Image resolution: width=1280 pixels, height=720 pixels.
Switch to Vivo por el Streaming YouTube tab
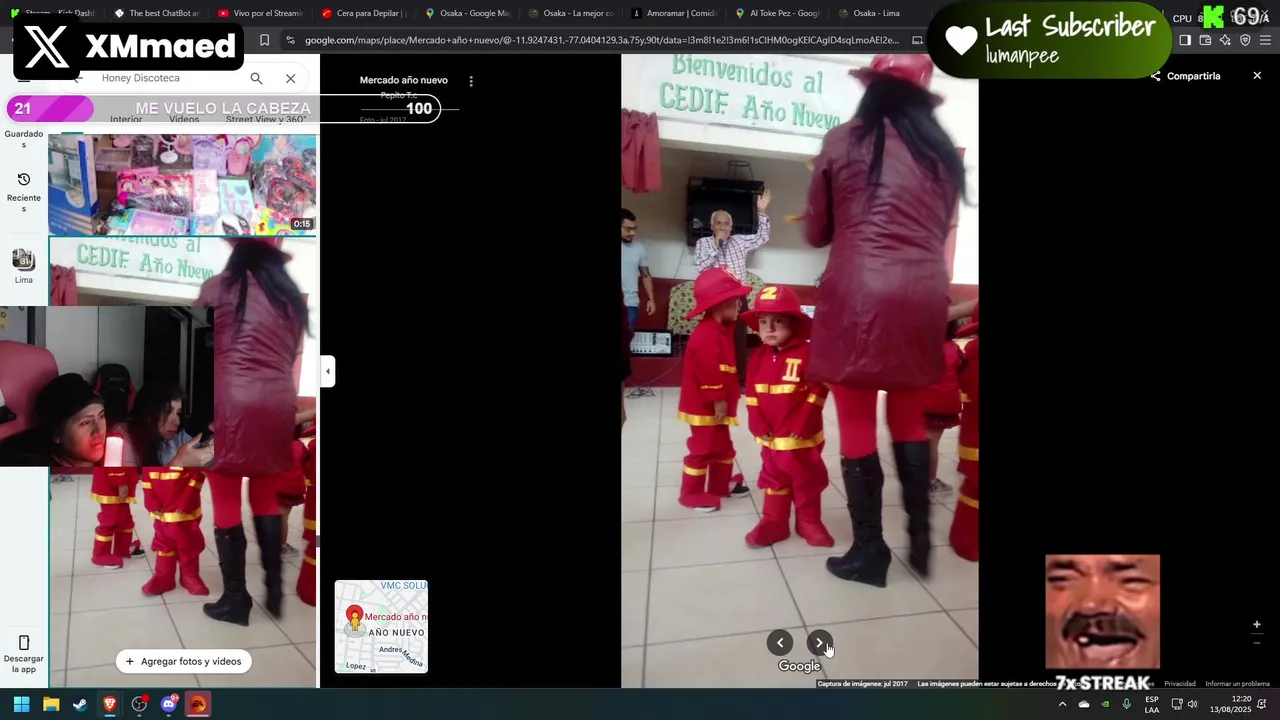260,14
